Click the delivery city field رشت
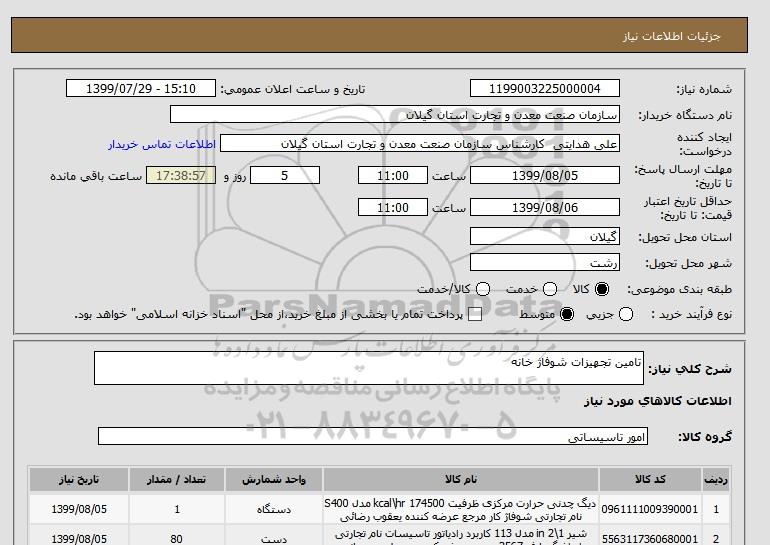The width and height of the screenshot is (770, 545). click(545, 263)
